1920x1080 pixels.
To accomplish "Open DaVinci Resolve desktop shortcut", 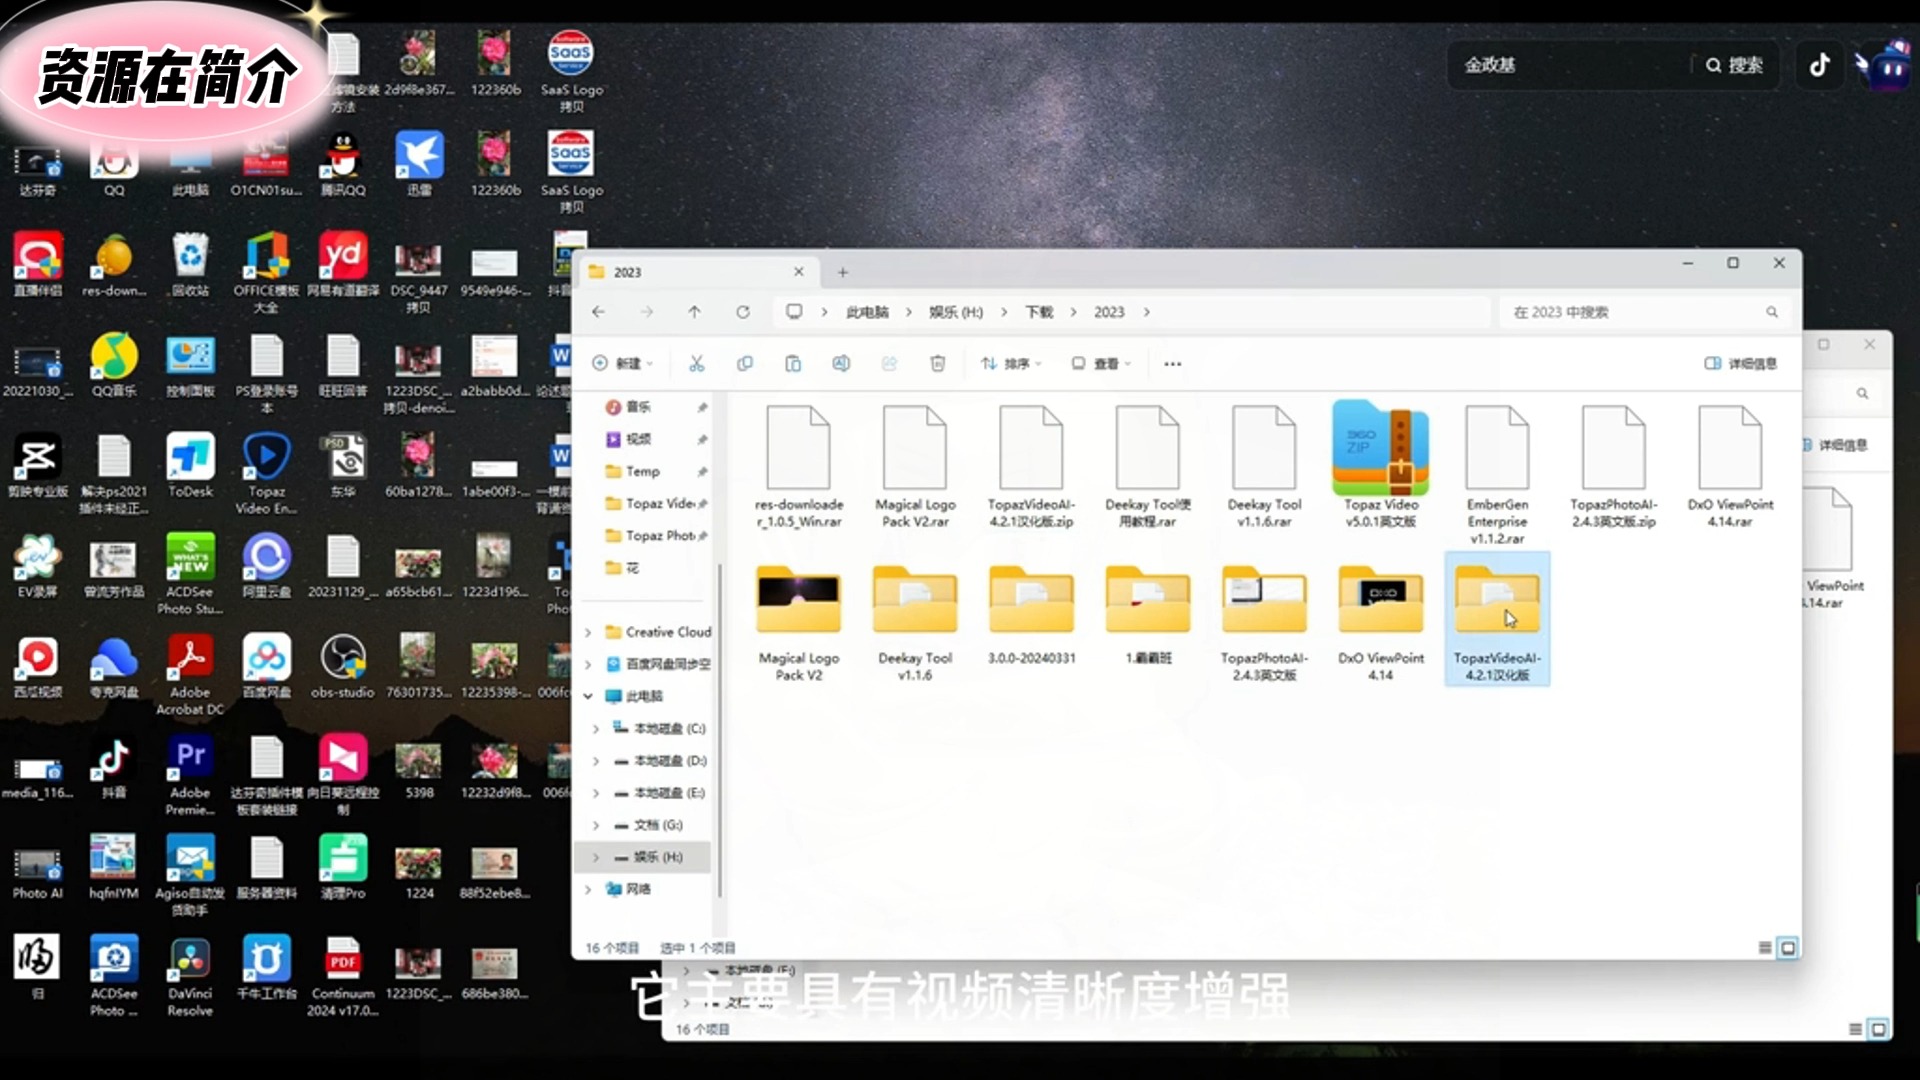I will 190,976.
